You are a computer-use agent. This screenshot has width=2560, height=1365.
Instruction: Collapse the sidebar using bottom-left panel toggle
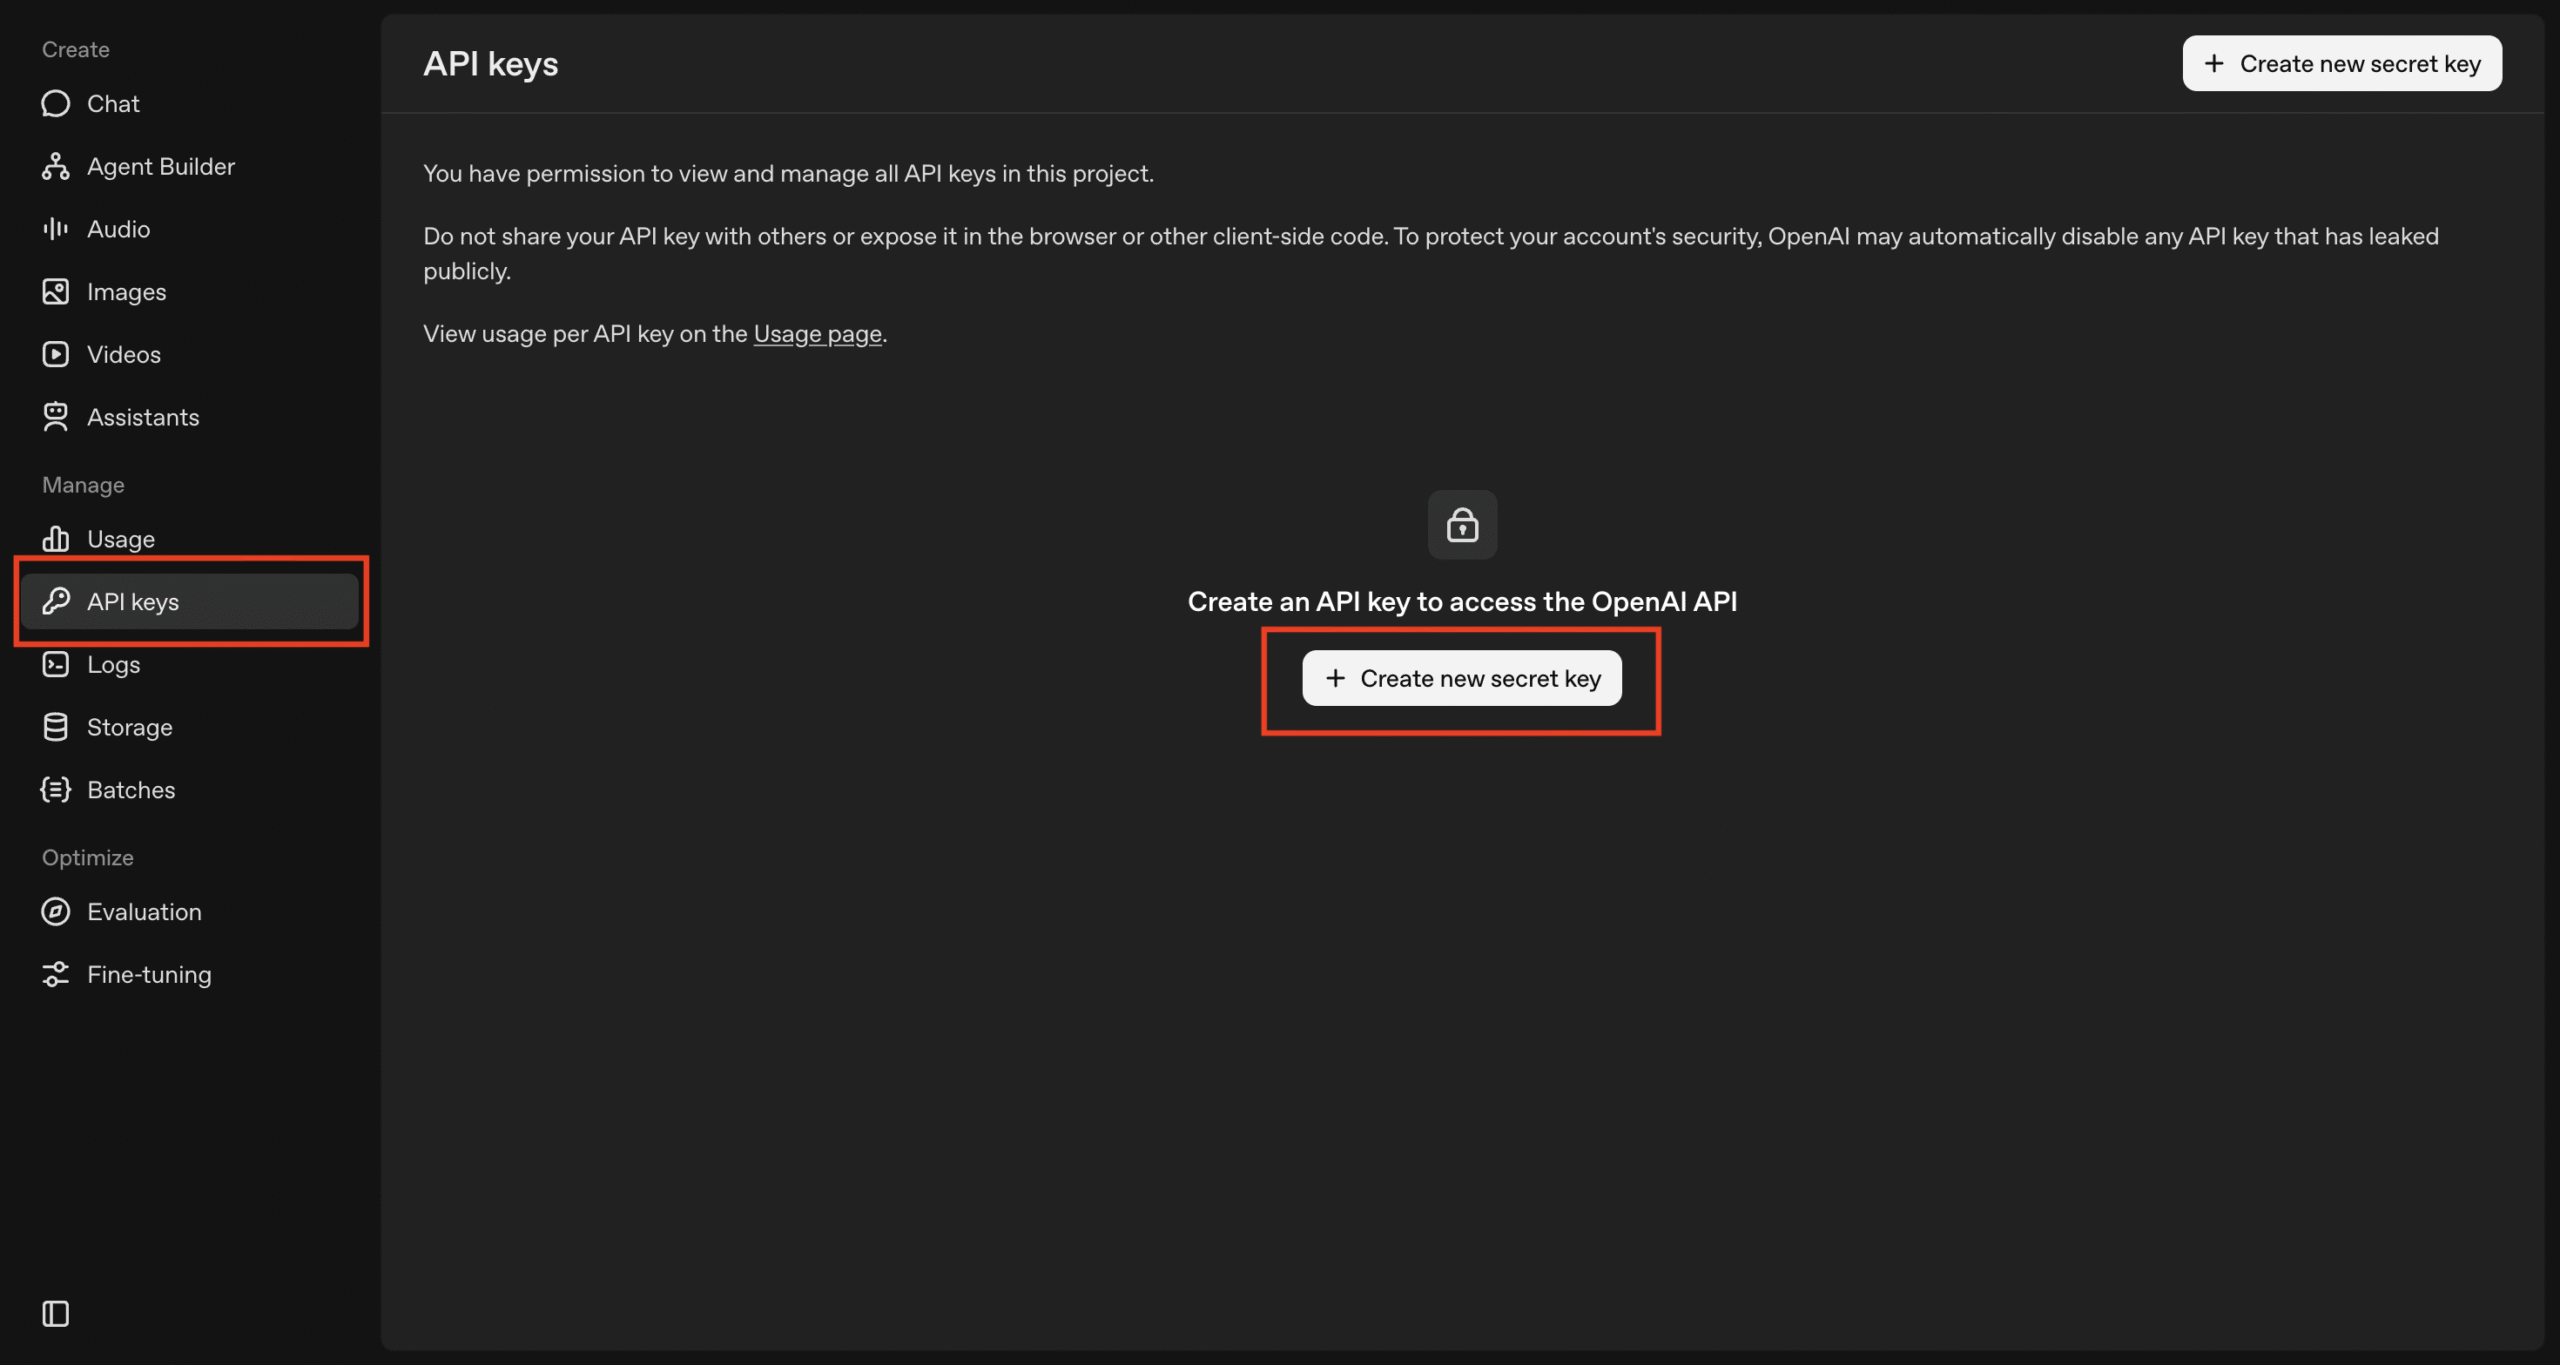[x=55, y=1313]
